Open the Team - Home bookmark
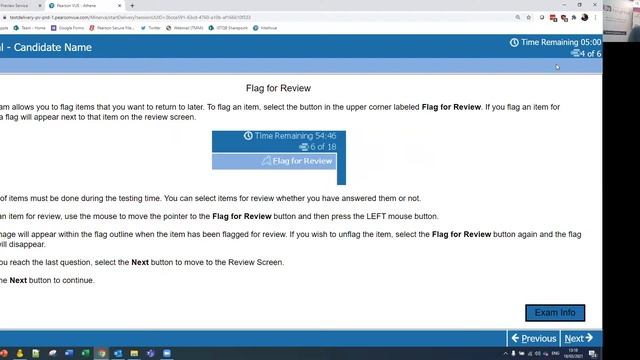This screenshot has height=360, width=640. 29,28
